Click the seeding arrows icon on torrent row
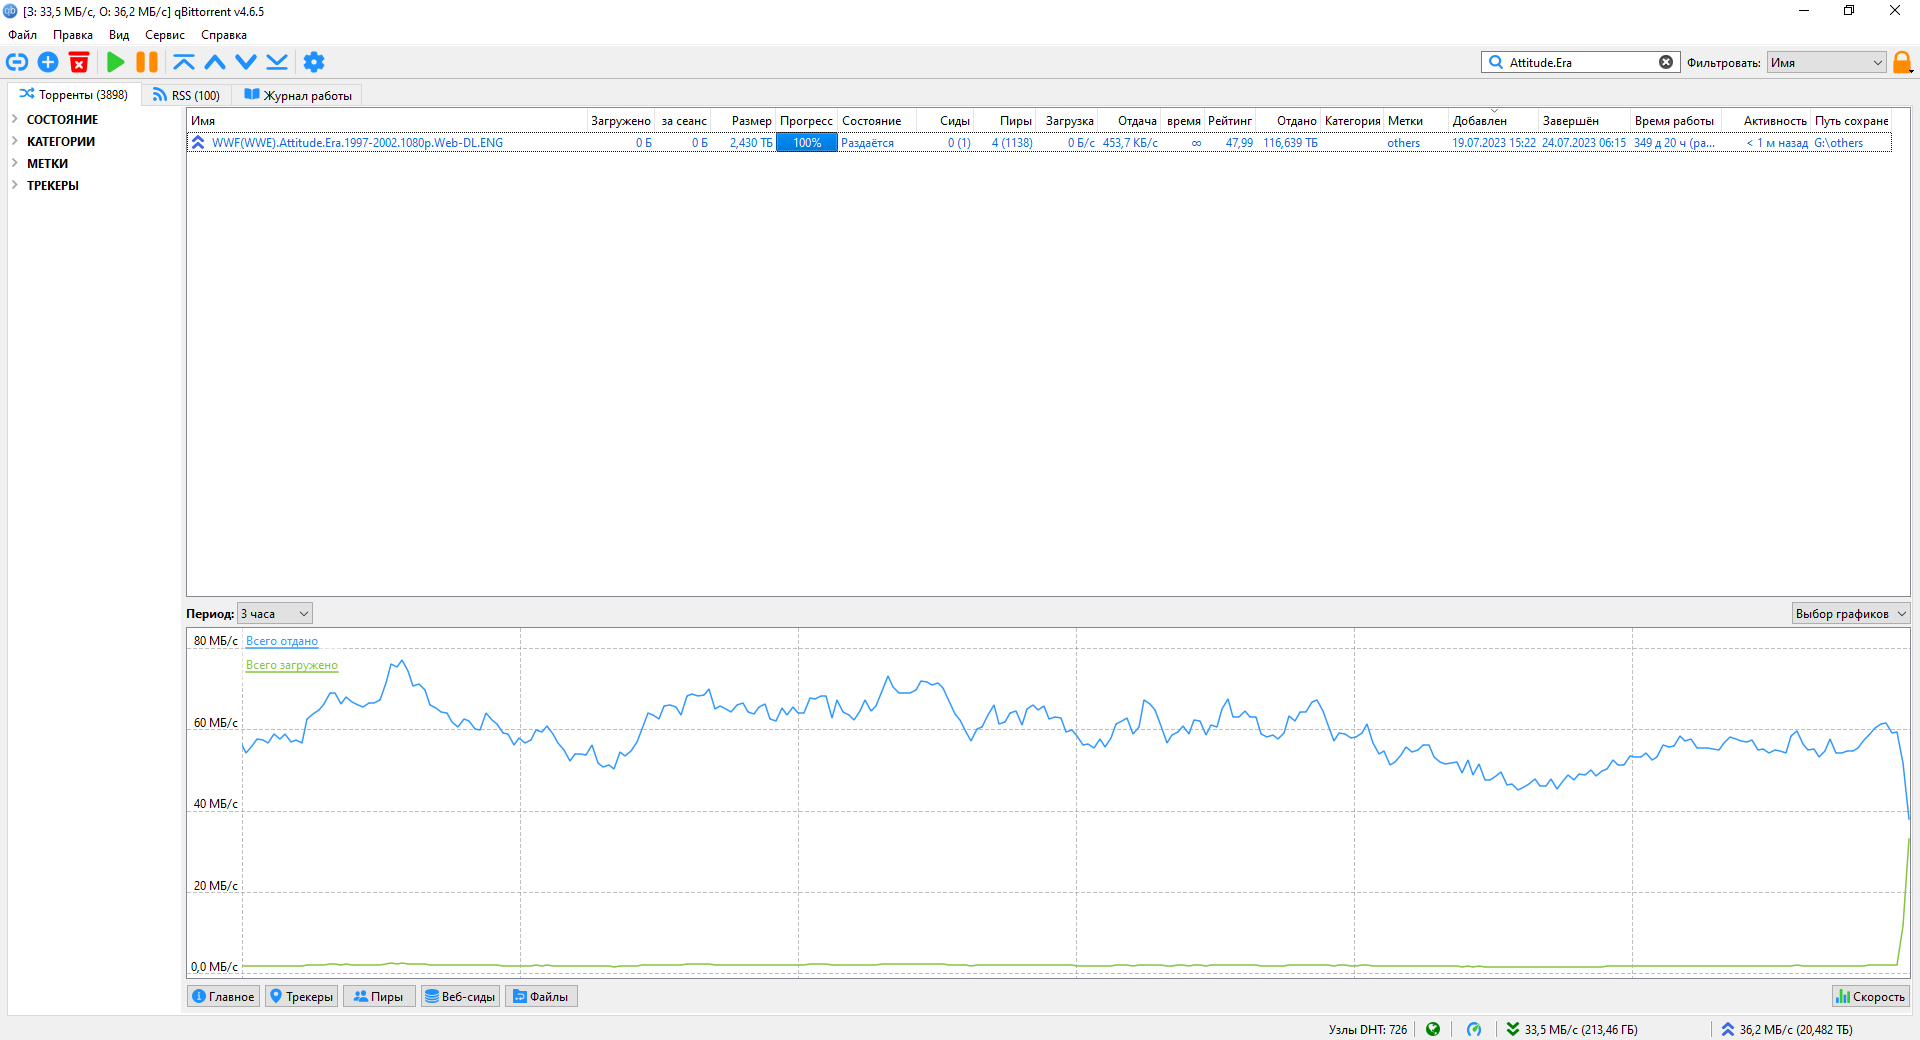 [x=198, y=143]
